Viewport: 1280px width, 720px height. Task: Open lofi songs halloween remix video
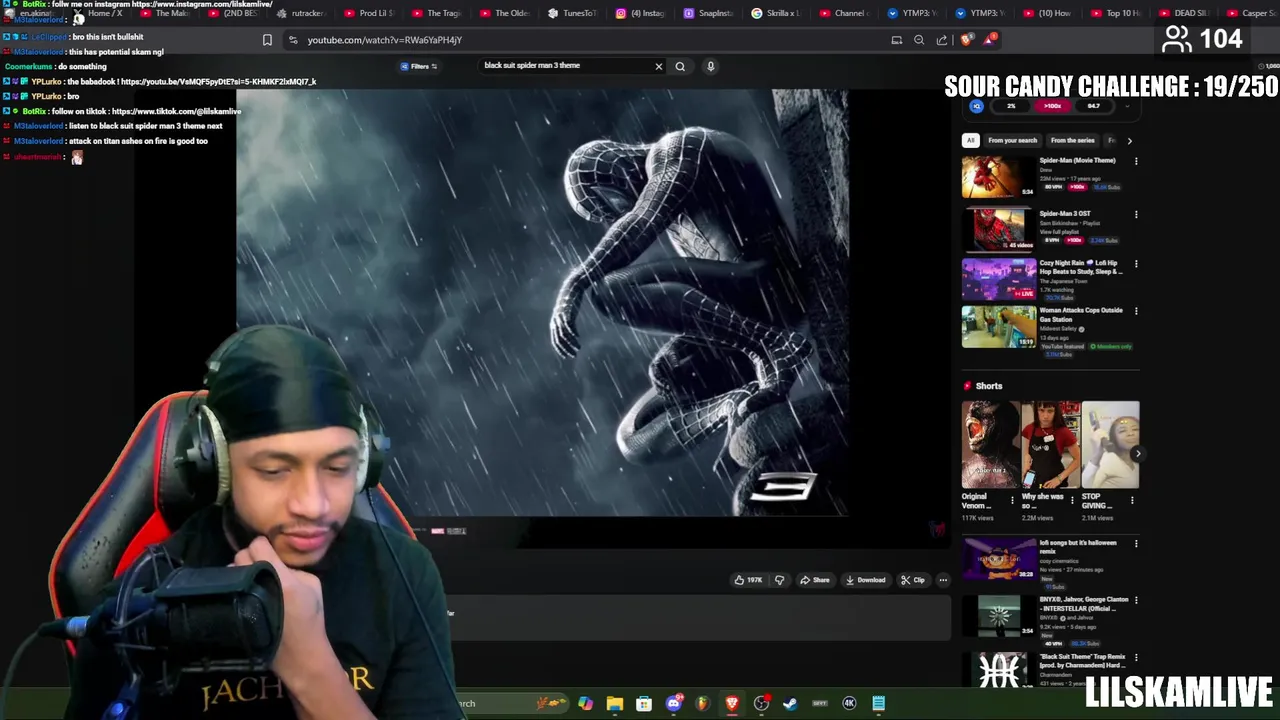click(x=999, y=559)
